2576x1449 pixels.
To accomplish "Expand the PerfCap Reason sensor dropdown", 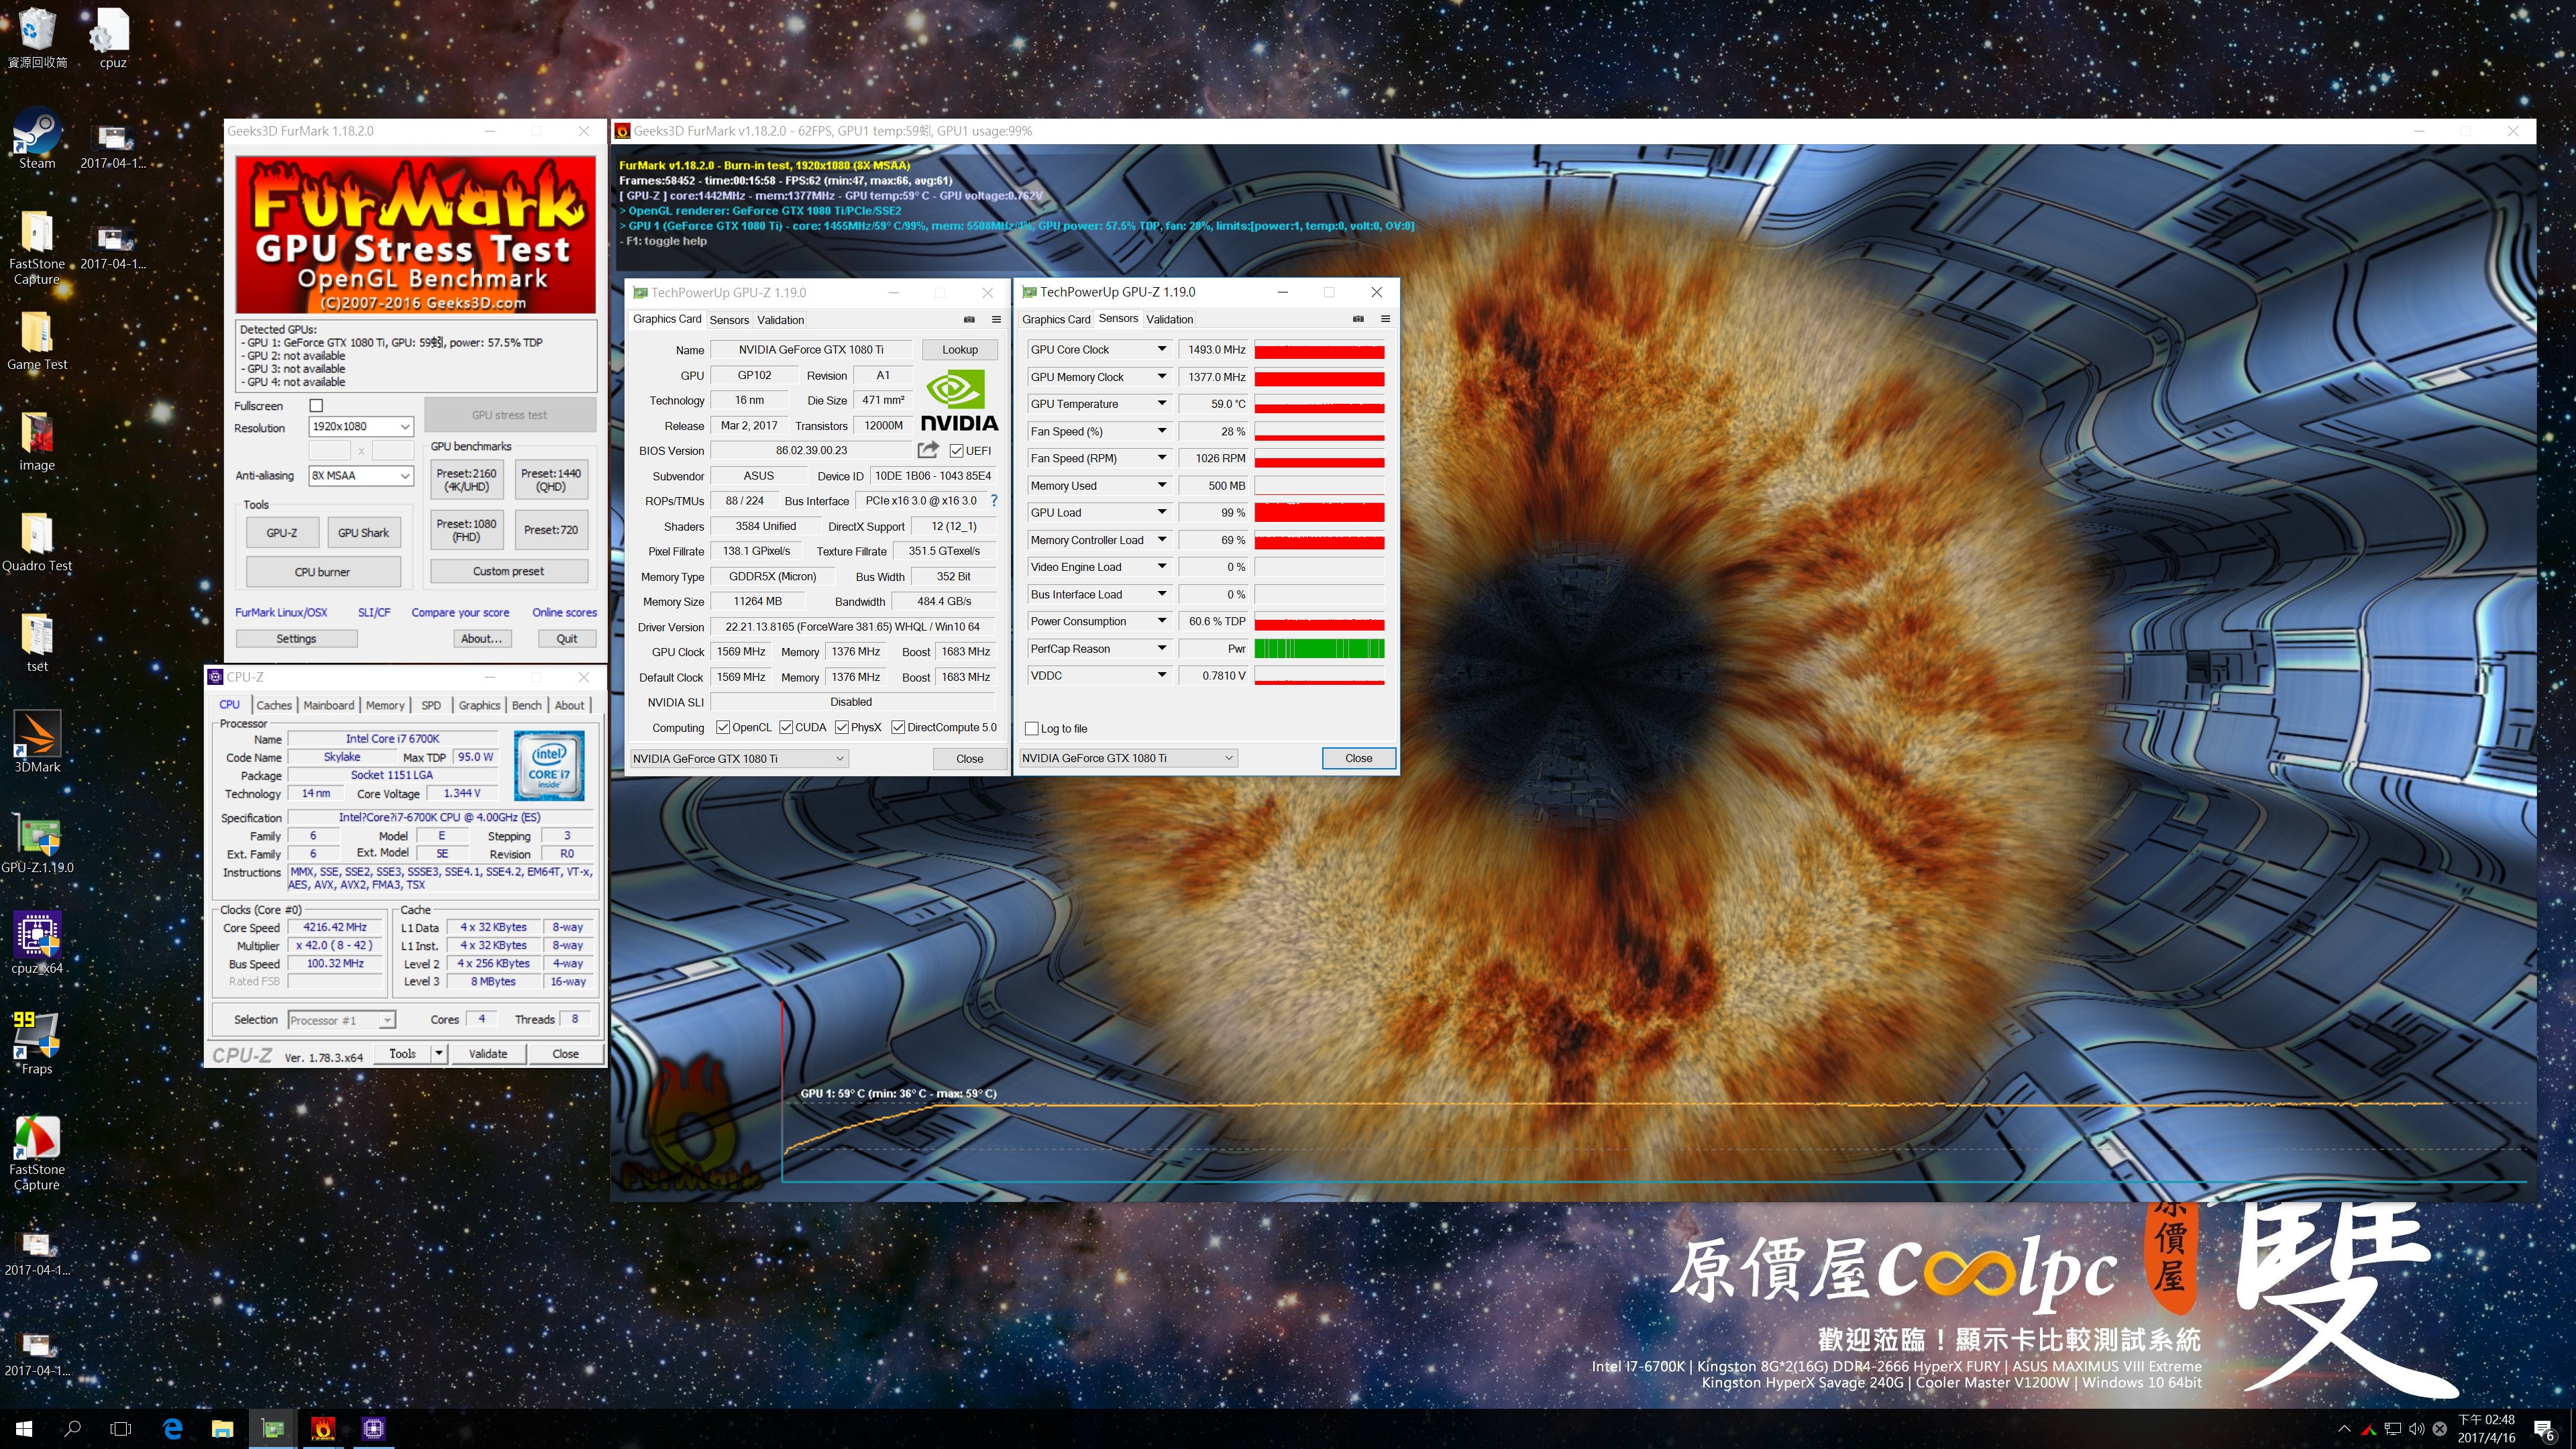I will pyautogui.click(x=1161, y=648).
